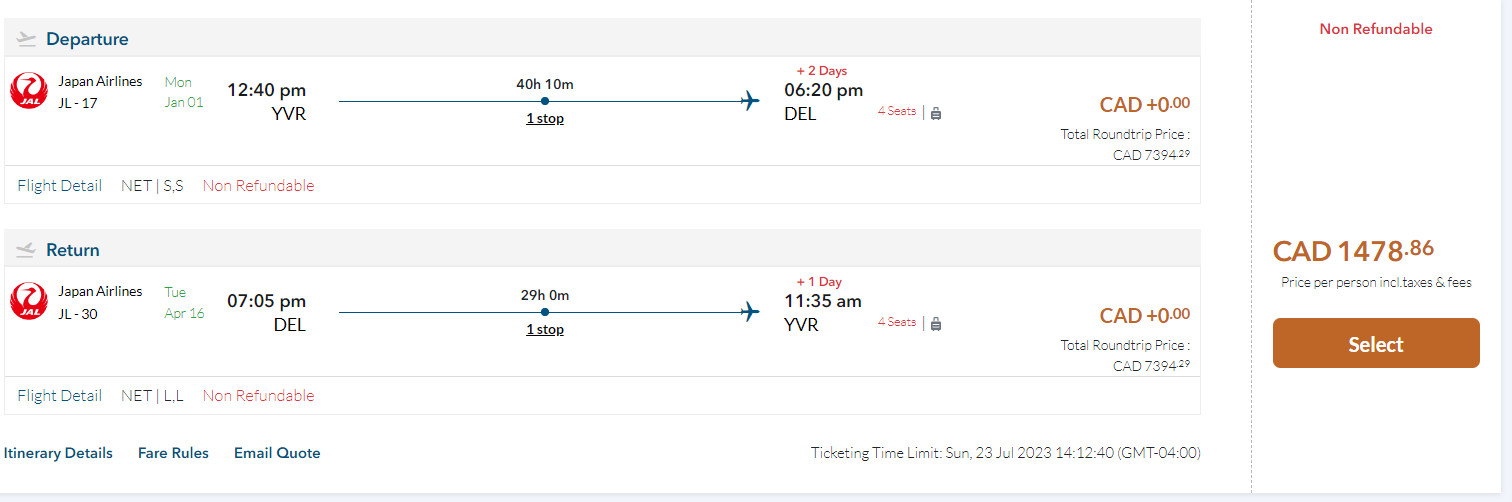
Task: Click the departure plane icon in Departure header
Action: (27, 39)
